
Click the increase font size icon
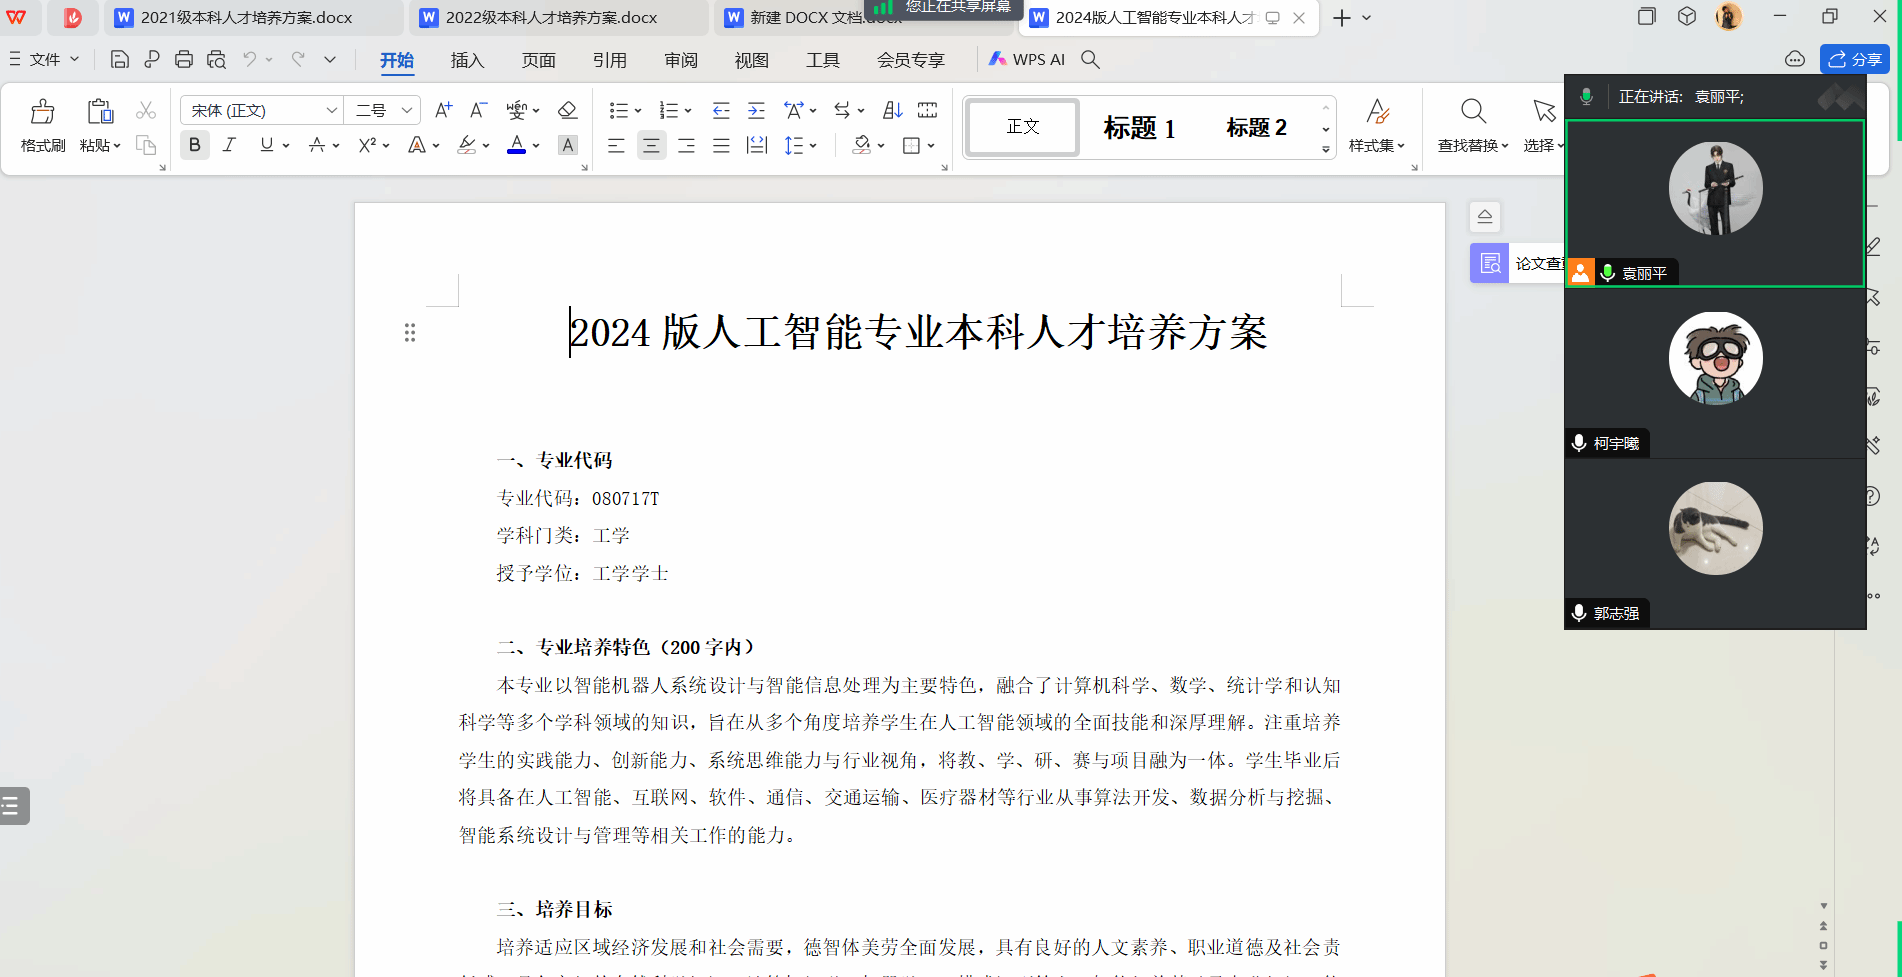point(443,110)
